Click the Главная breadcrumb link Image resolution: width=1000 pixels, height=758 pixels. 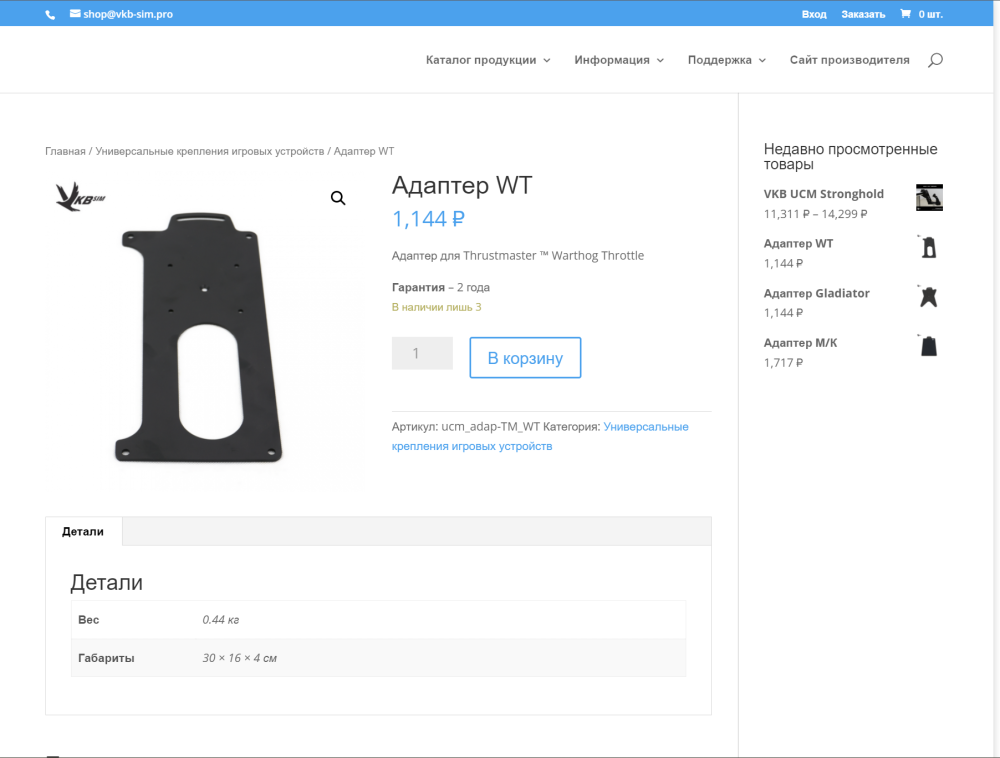click(65, 151)
